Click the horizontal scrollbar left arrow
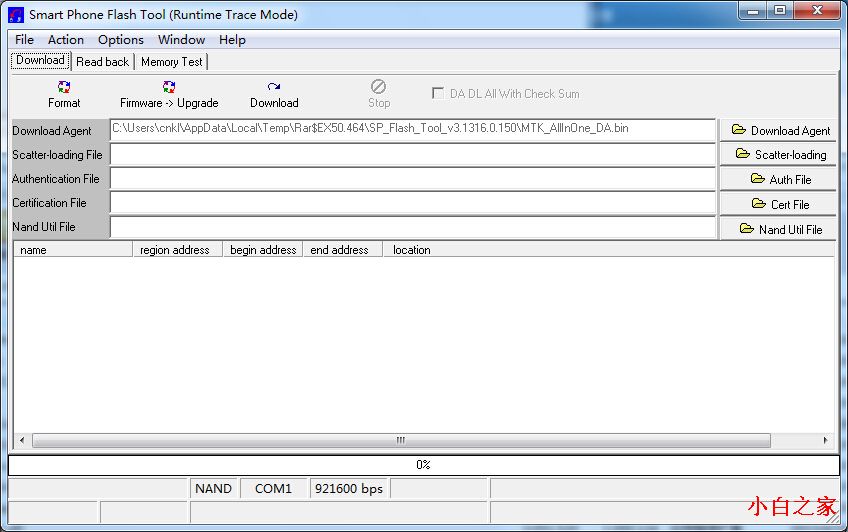 [x=22, y=440]
